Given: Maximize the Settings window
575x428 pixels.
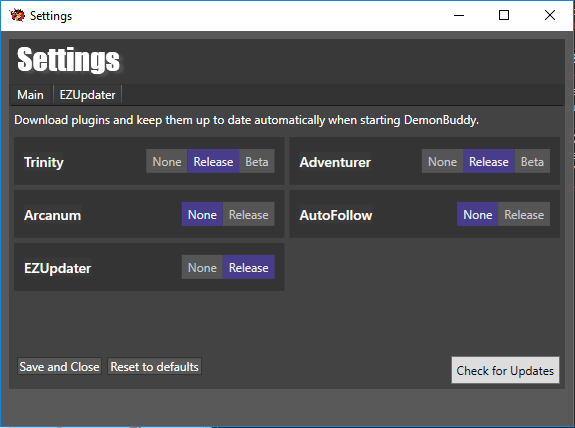Looking at the screenshot, I should click(504, 15).
